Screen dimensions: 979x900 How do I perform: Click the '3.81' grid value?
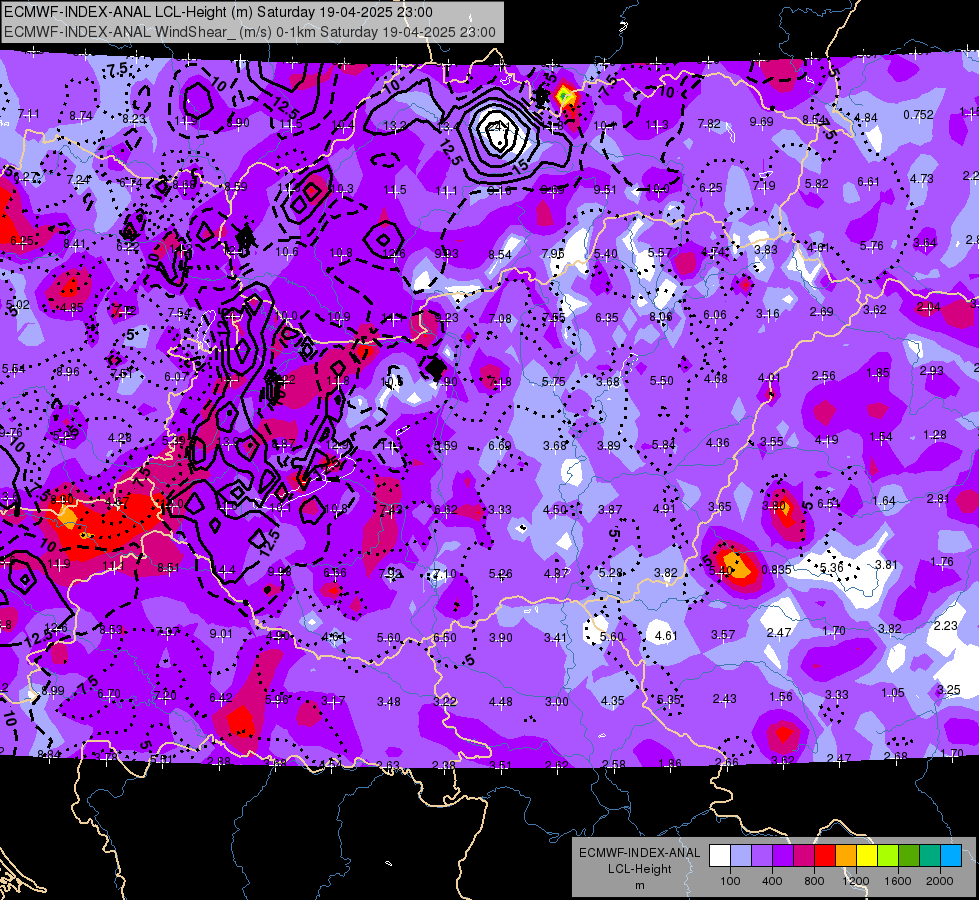click(x=887, y=565)
